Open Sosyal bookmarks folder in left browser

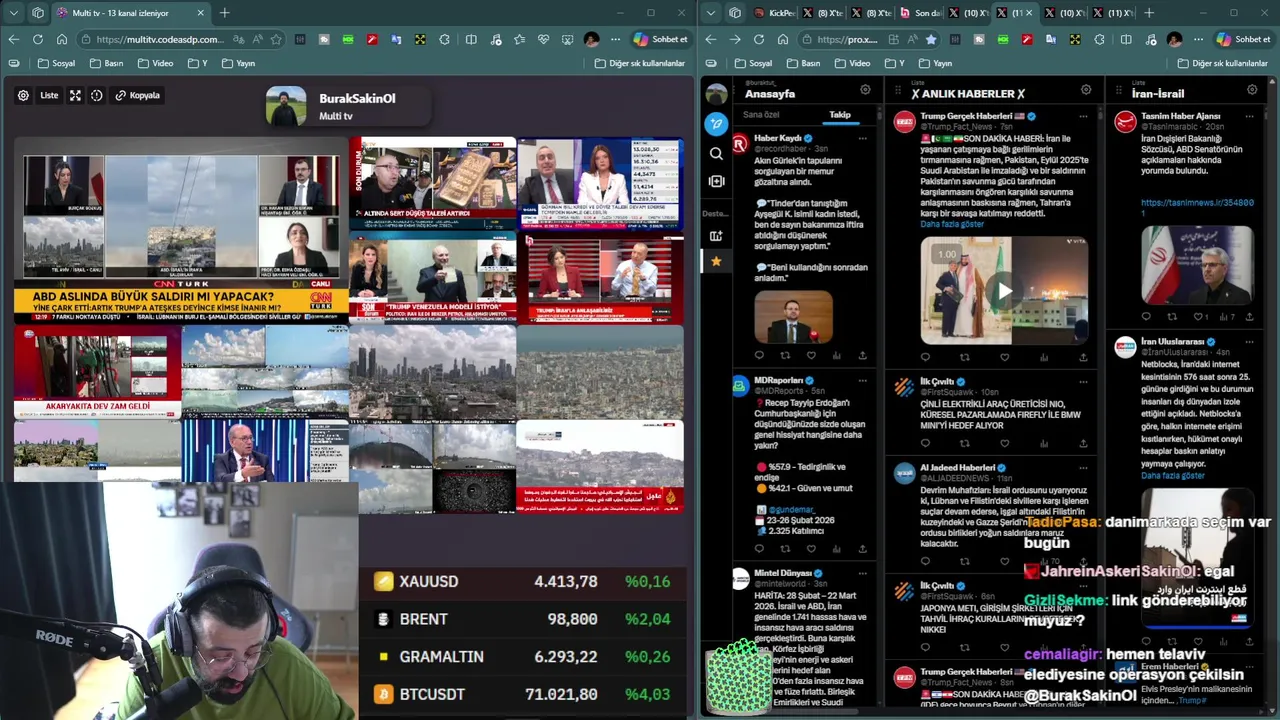point(56,63)
